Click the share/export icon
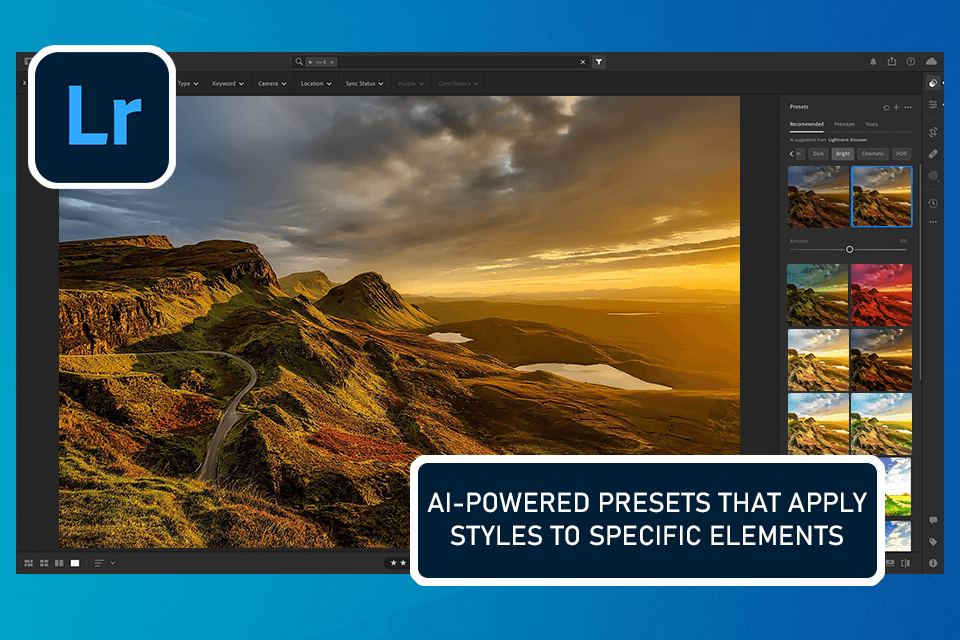The height and width of the screenshot is (640, 960). click(892, 61)
